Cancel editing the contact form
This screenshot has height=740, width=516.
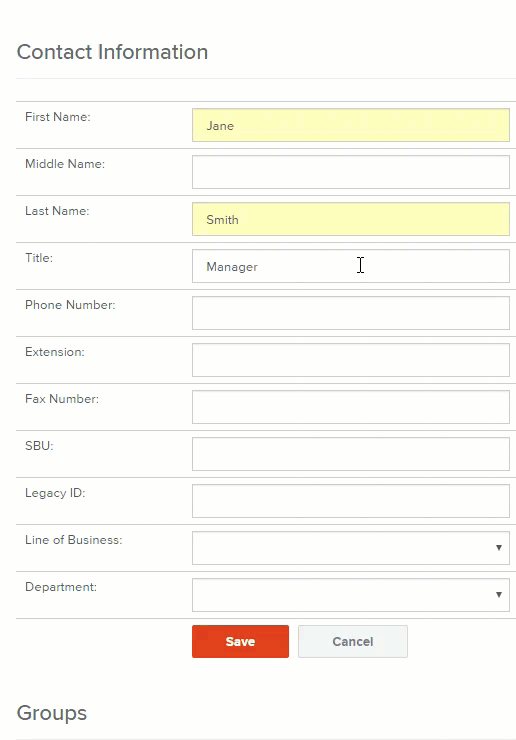coord(353,641)
